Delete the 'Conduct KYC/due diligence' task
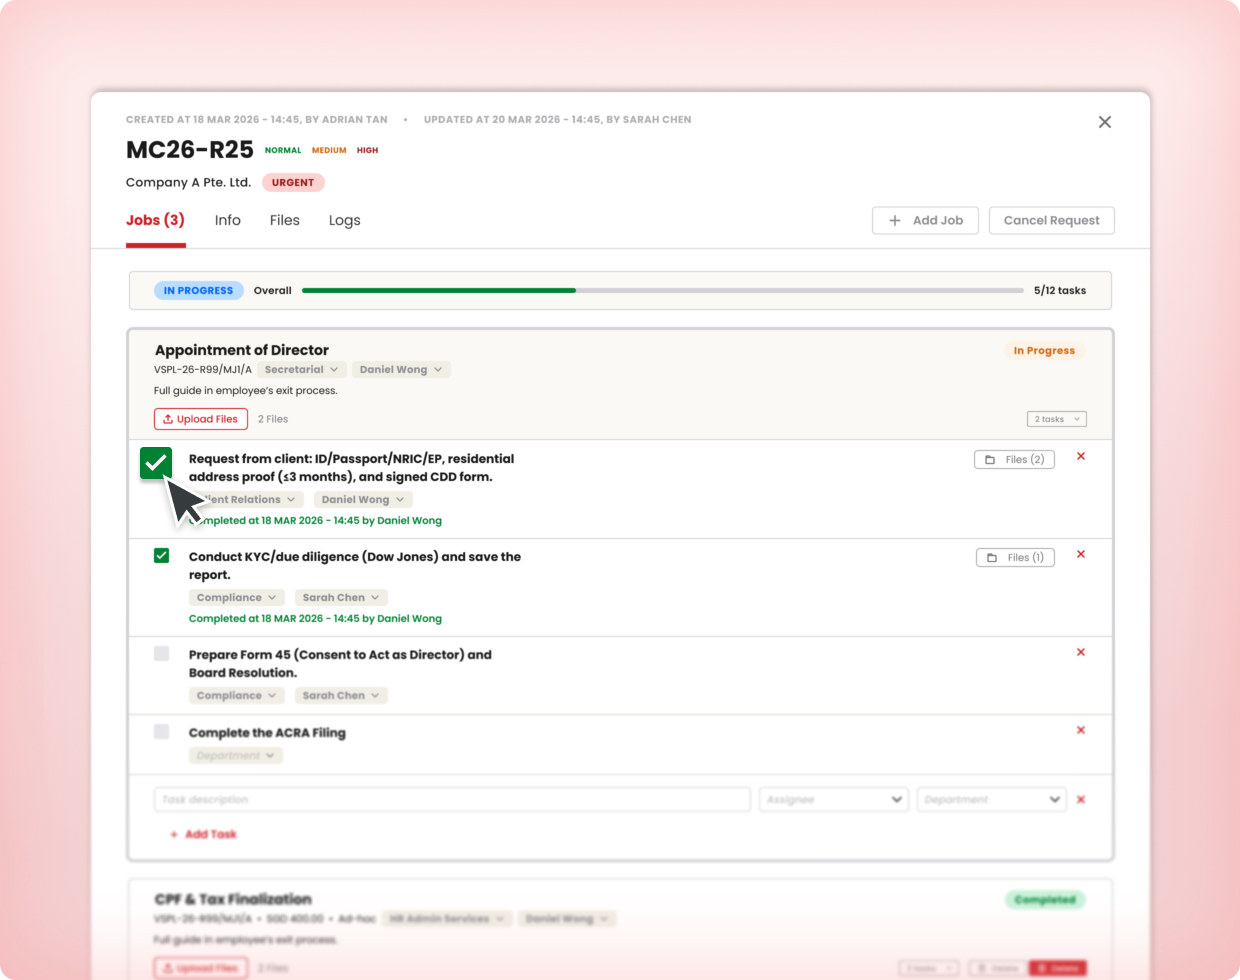Image resolution: width=1240 pixels, height=980 pixels. 1081,554
